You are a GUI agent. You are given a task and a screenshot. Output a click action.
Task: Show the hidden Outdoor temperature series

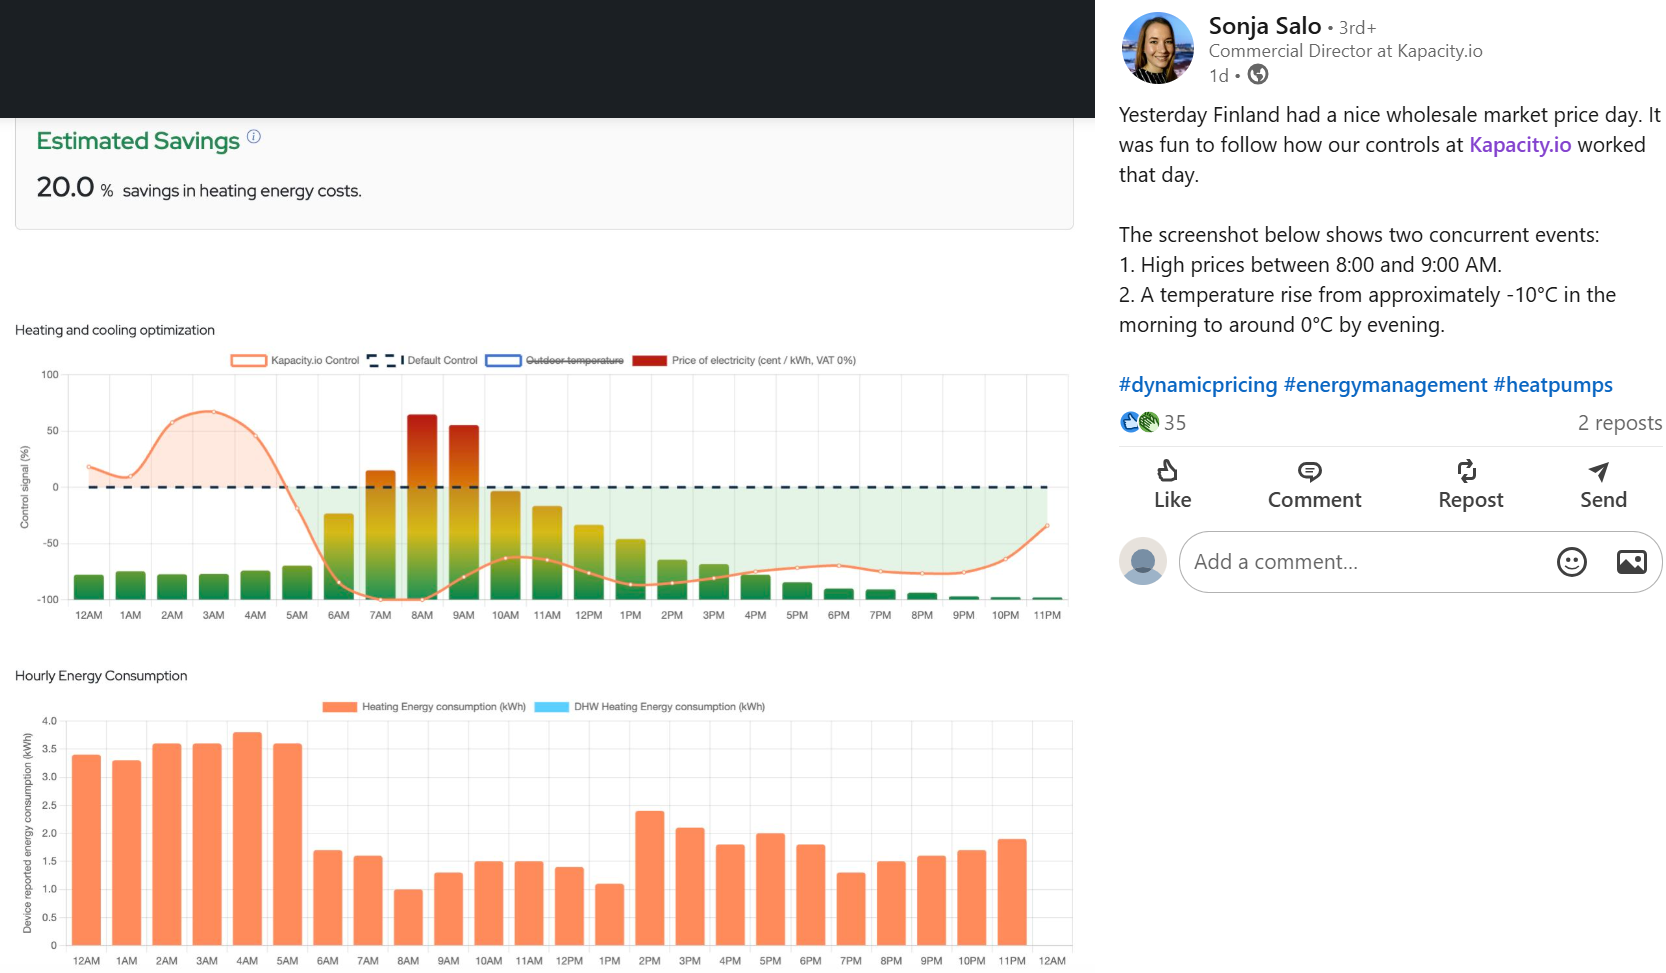555,361
